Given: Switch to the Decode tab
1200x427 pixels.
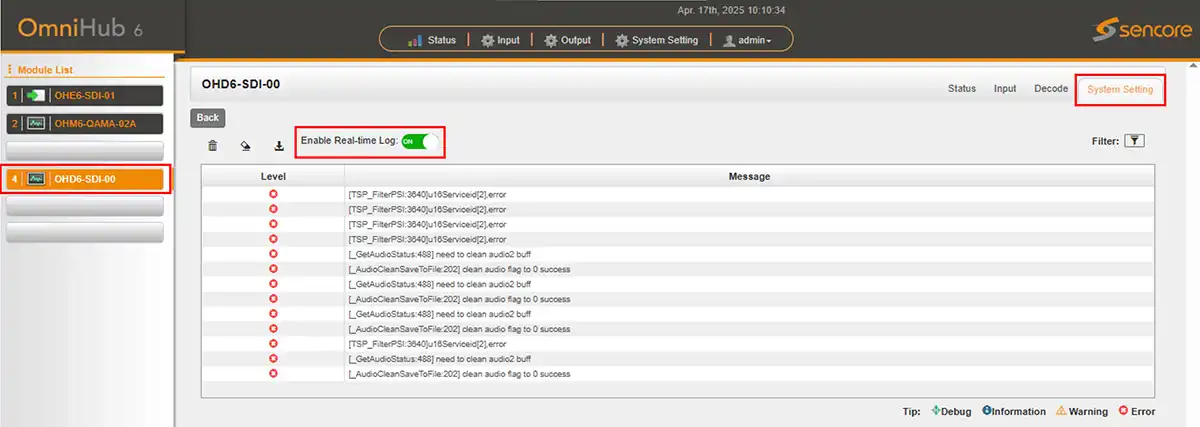Looking at the screenshot, I should point(1051,89).
